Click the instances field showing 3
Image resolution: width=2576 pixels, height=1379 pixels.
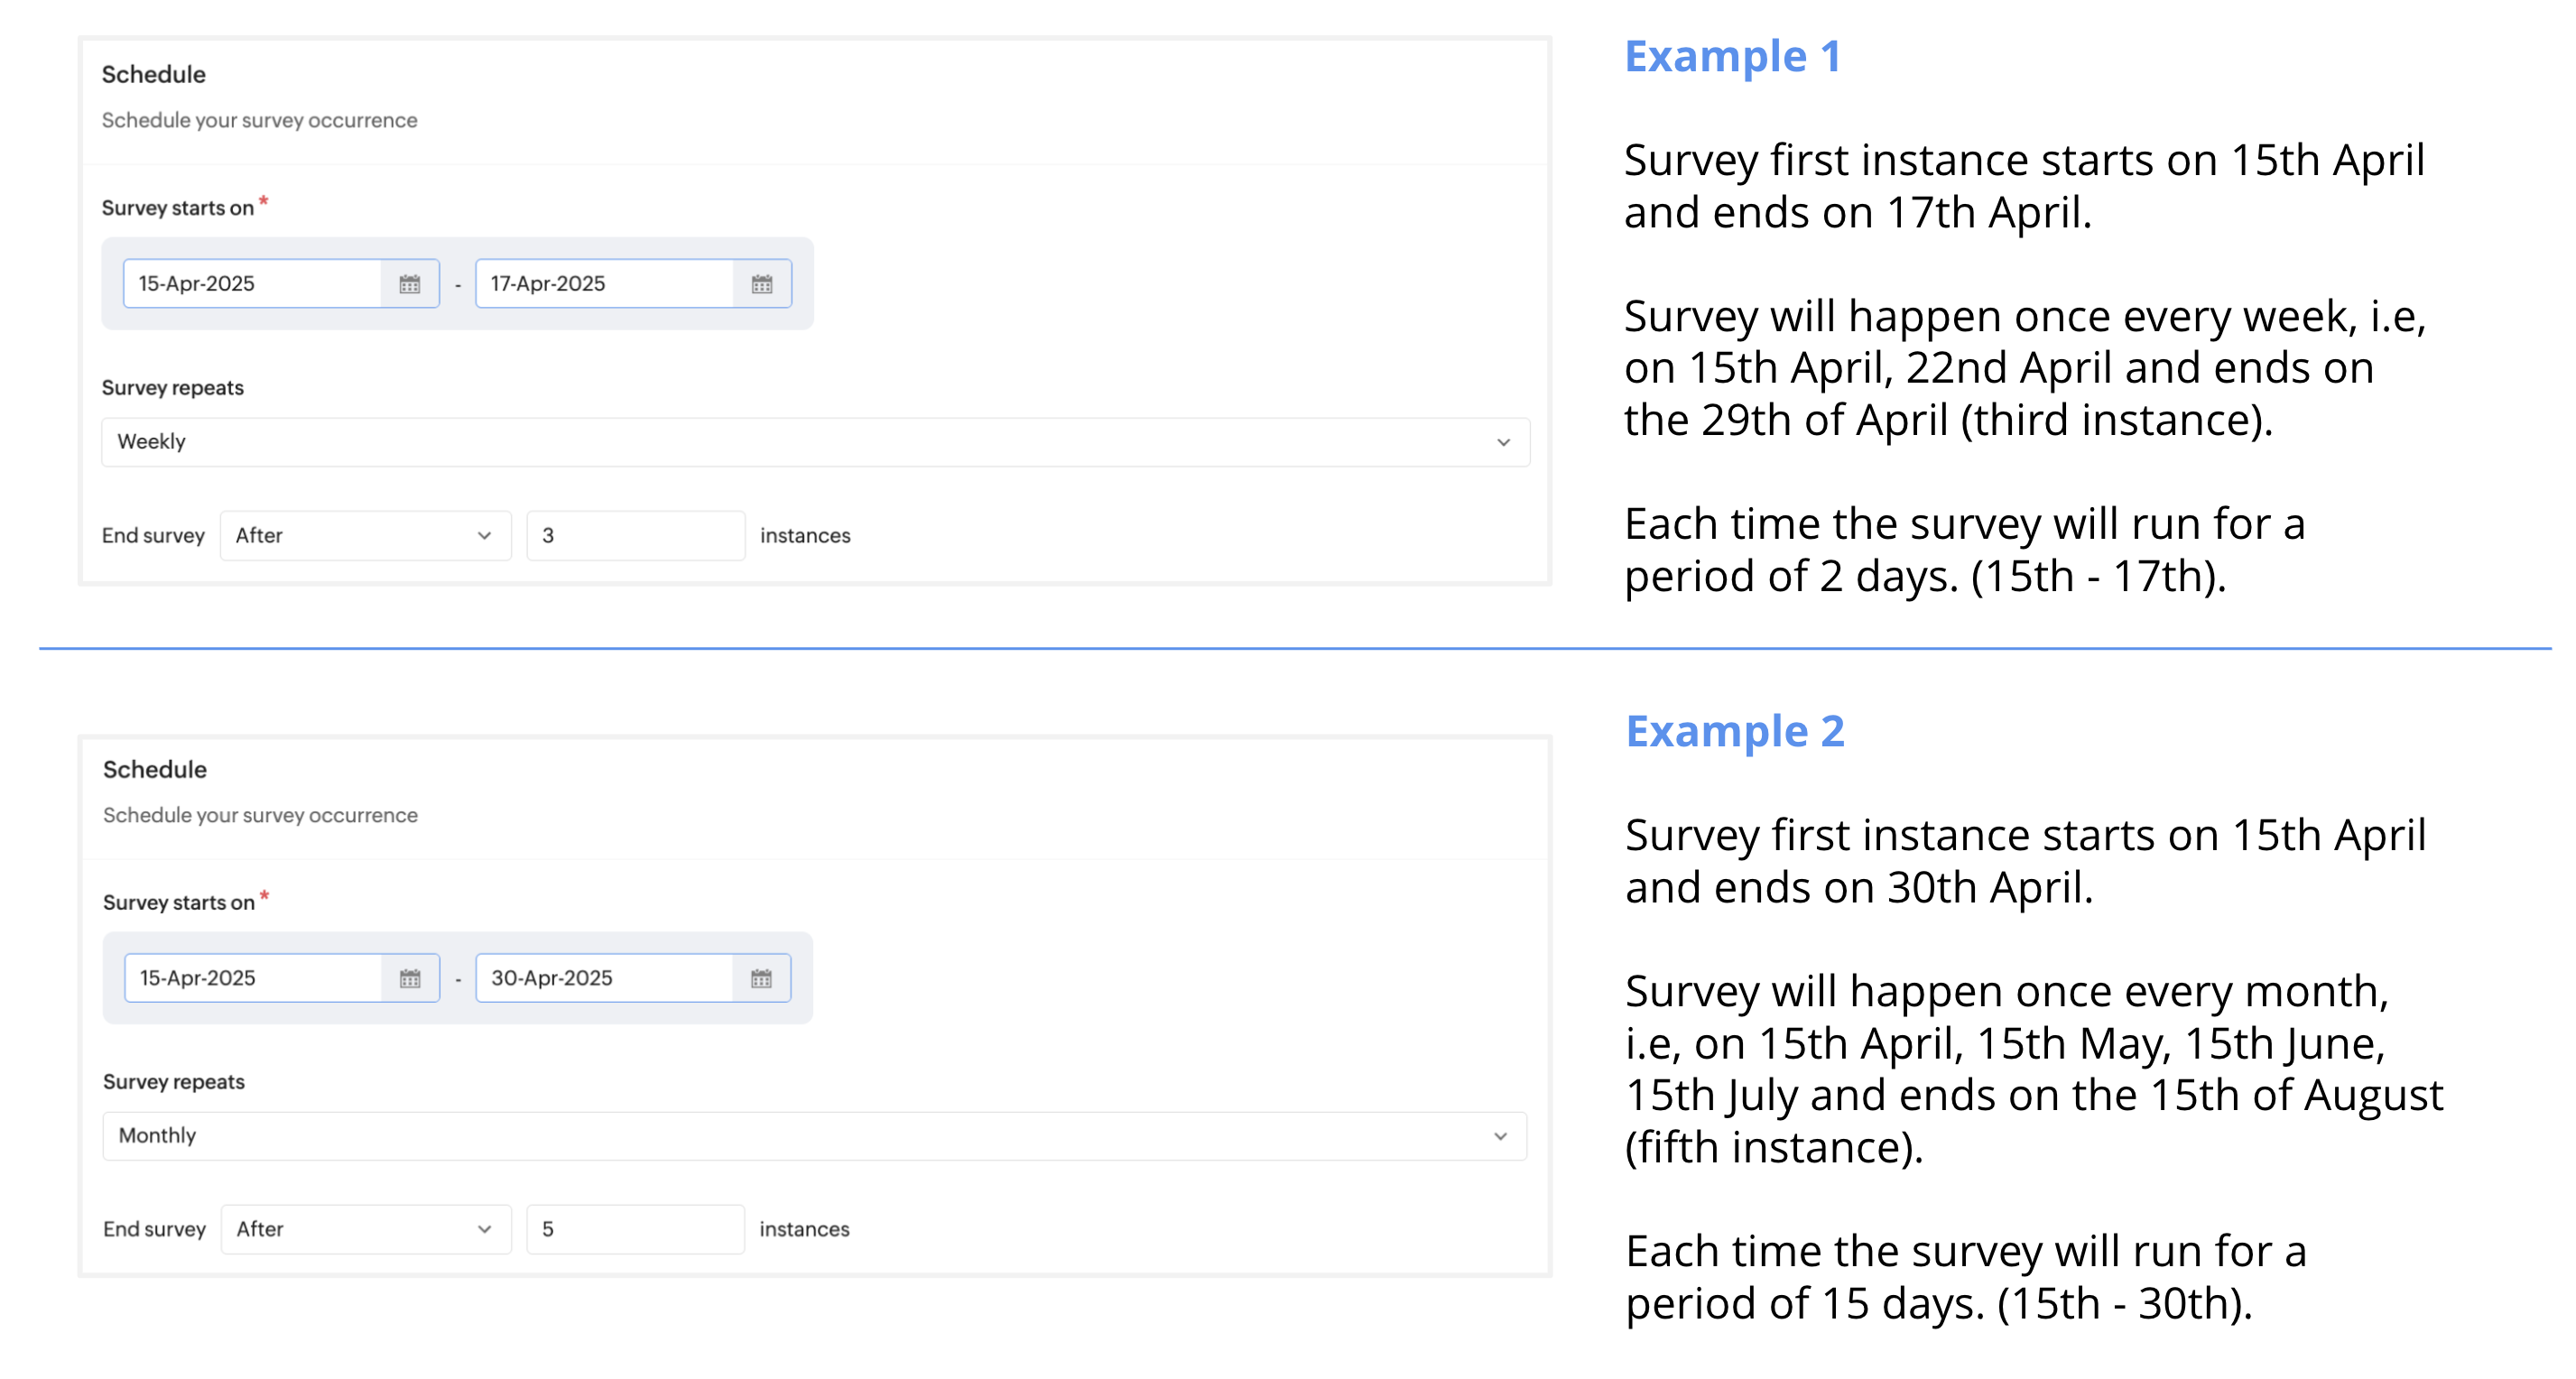[x=636, y=536]
